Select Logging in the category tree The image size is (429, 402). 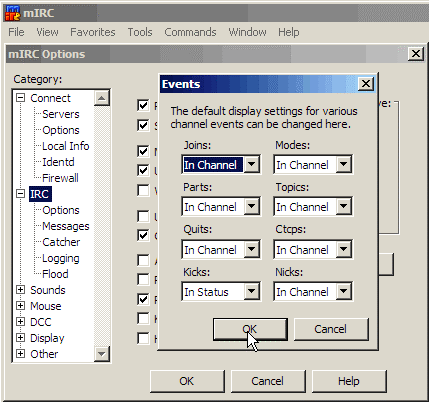coord(61,258)
